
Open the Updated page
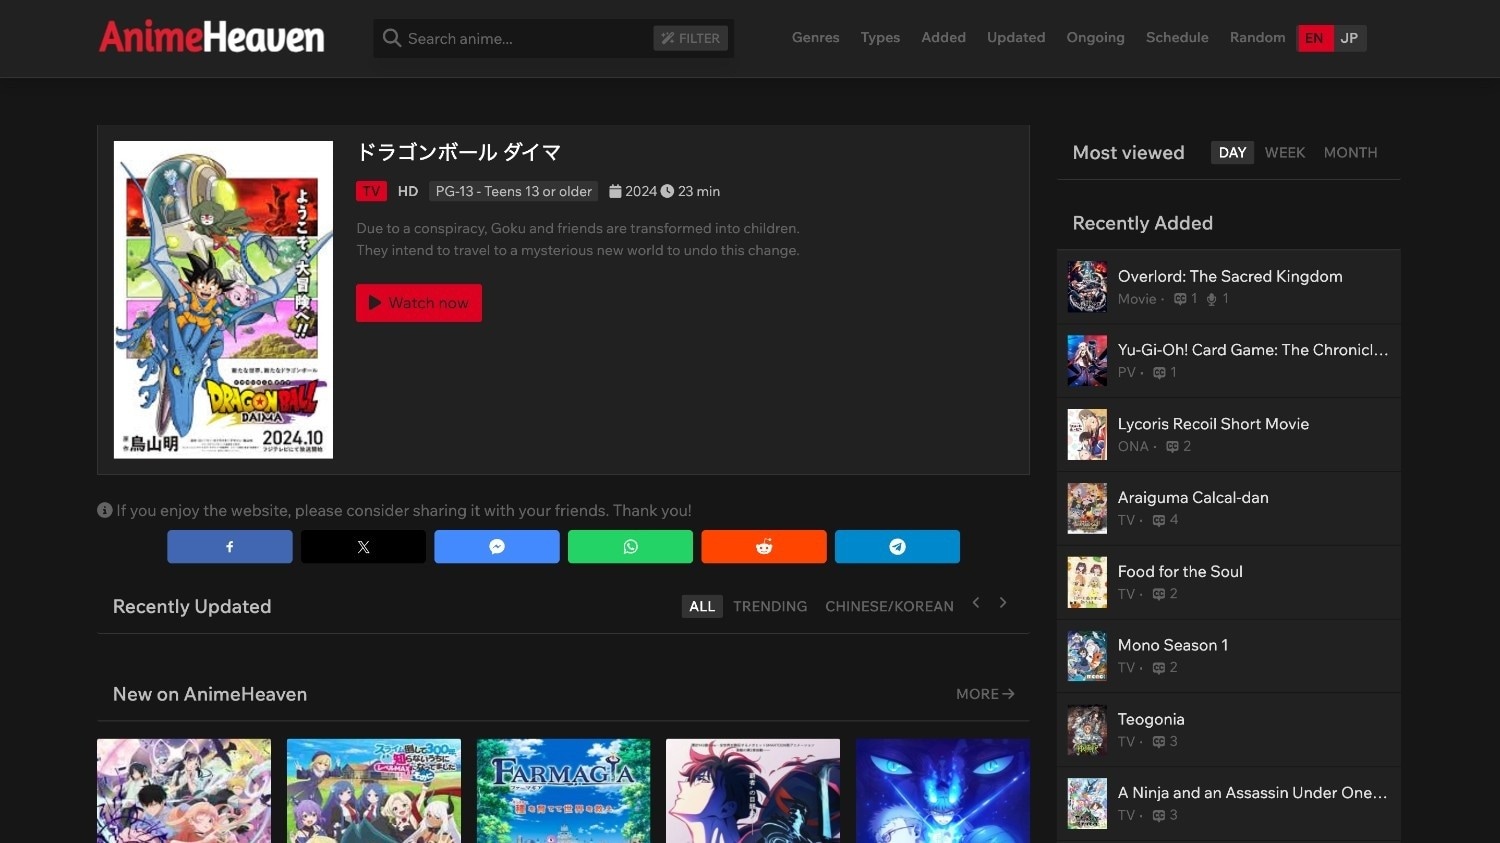coord(1016,38)
